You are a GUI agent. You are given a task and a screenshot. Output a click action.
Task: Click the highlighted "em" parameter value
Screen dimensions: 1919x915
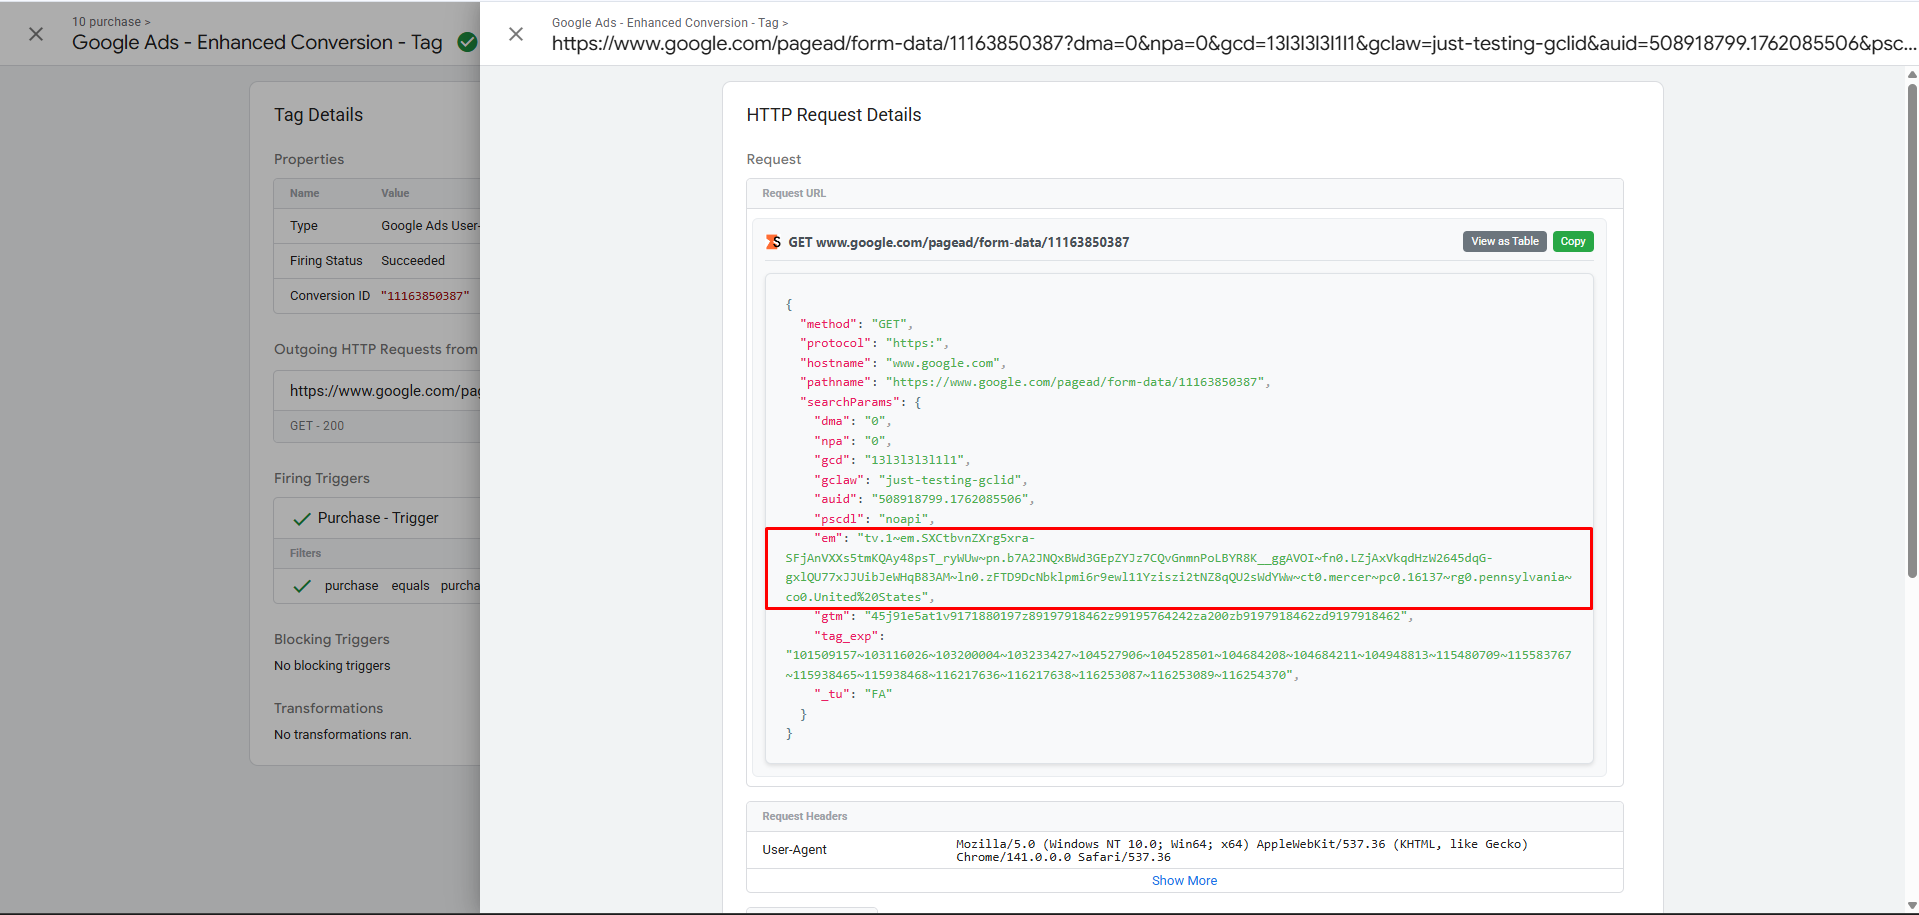[x=1178, y=568]
